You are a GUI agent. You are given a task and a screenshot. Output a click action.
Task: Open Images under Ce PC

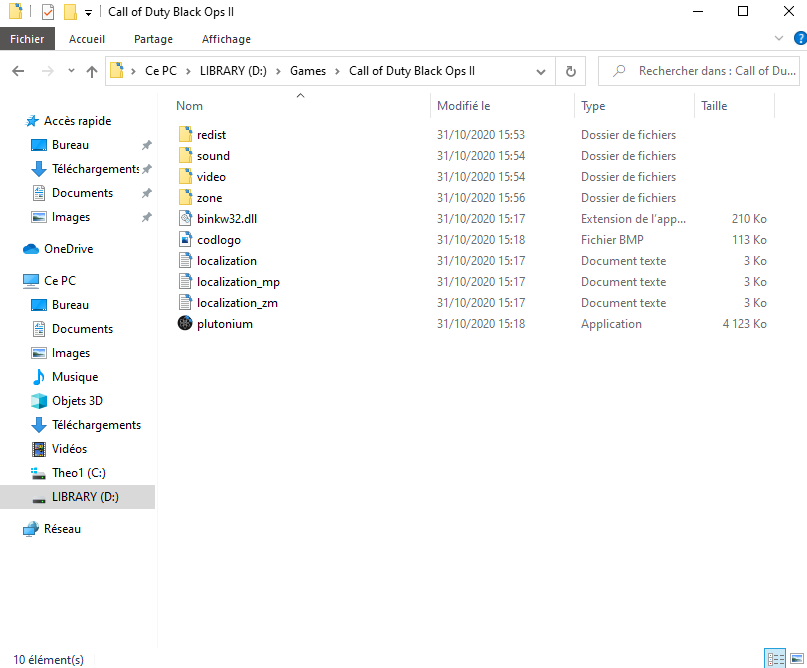(x=61, y=353)
